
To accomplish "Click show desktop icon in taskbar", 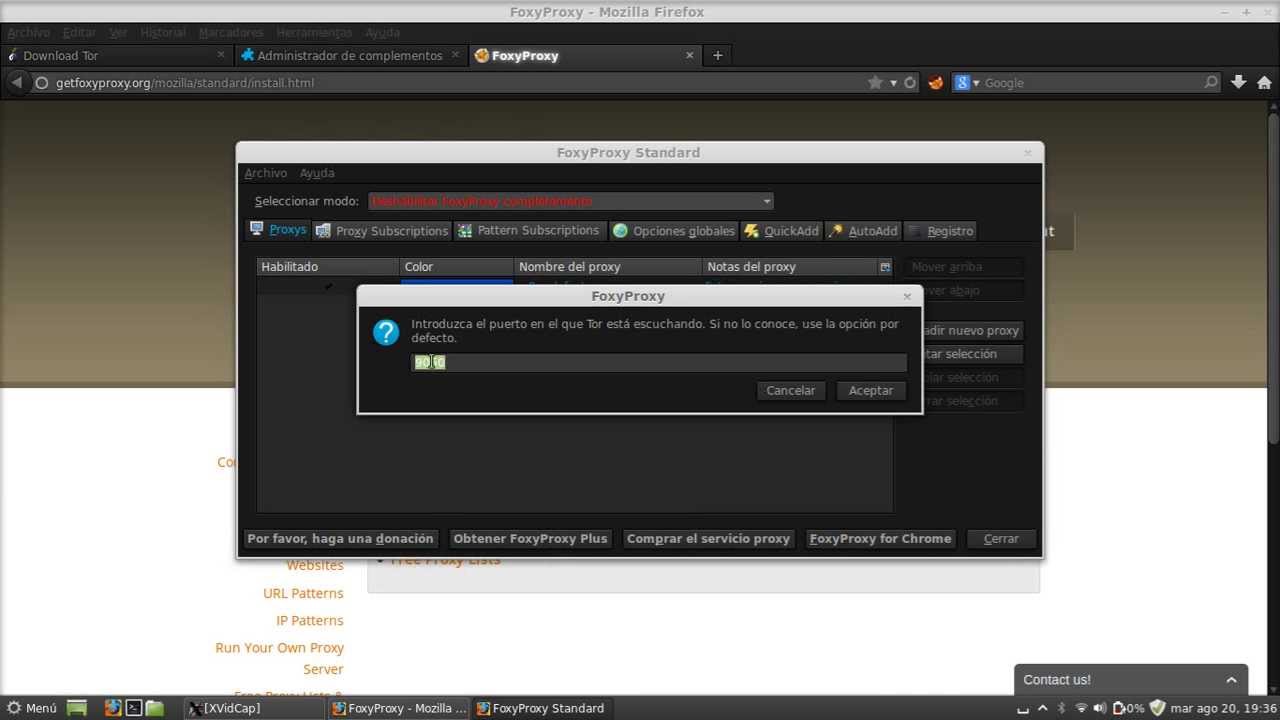I will (x=77, y=708).
